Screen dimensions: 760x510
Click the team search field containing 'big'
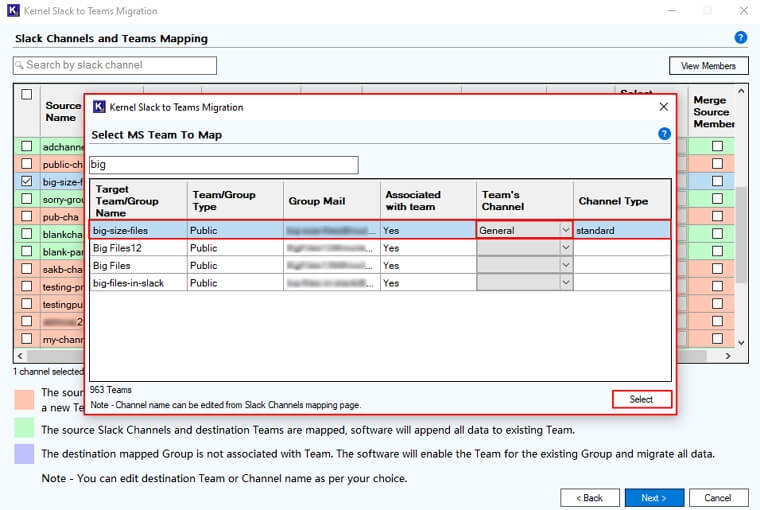[x=224, y=165]
